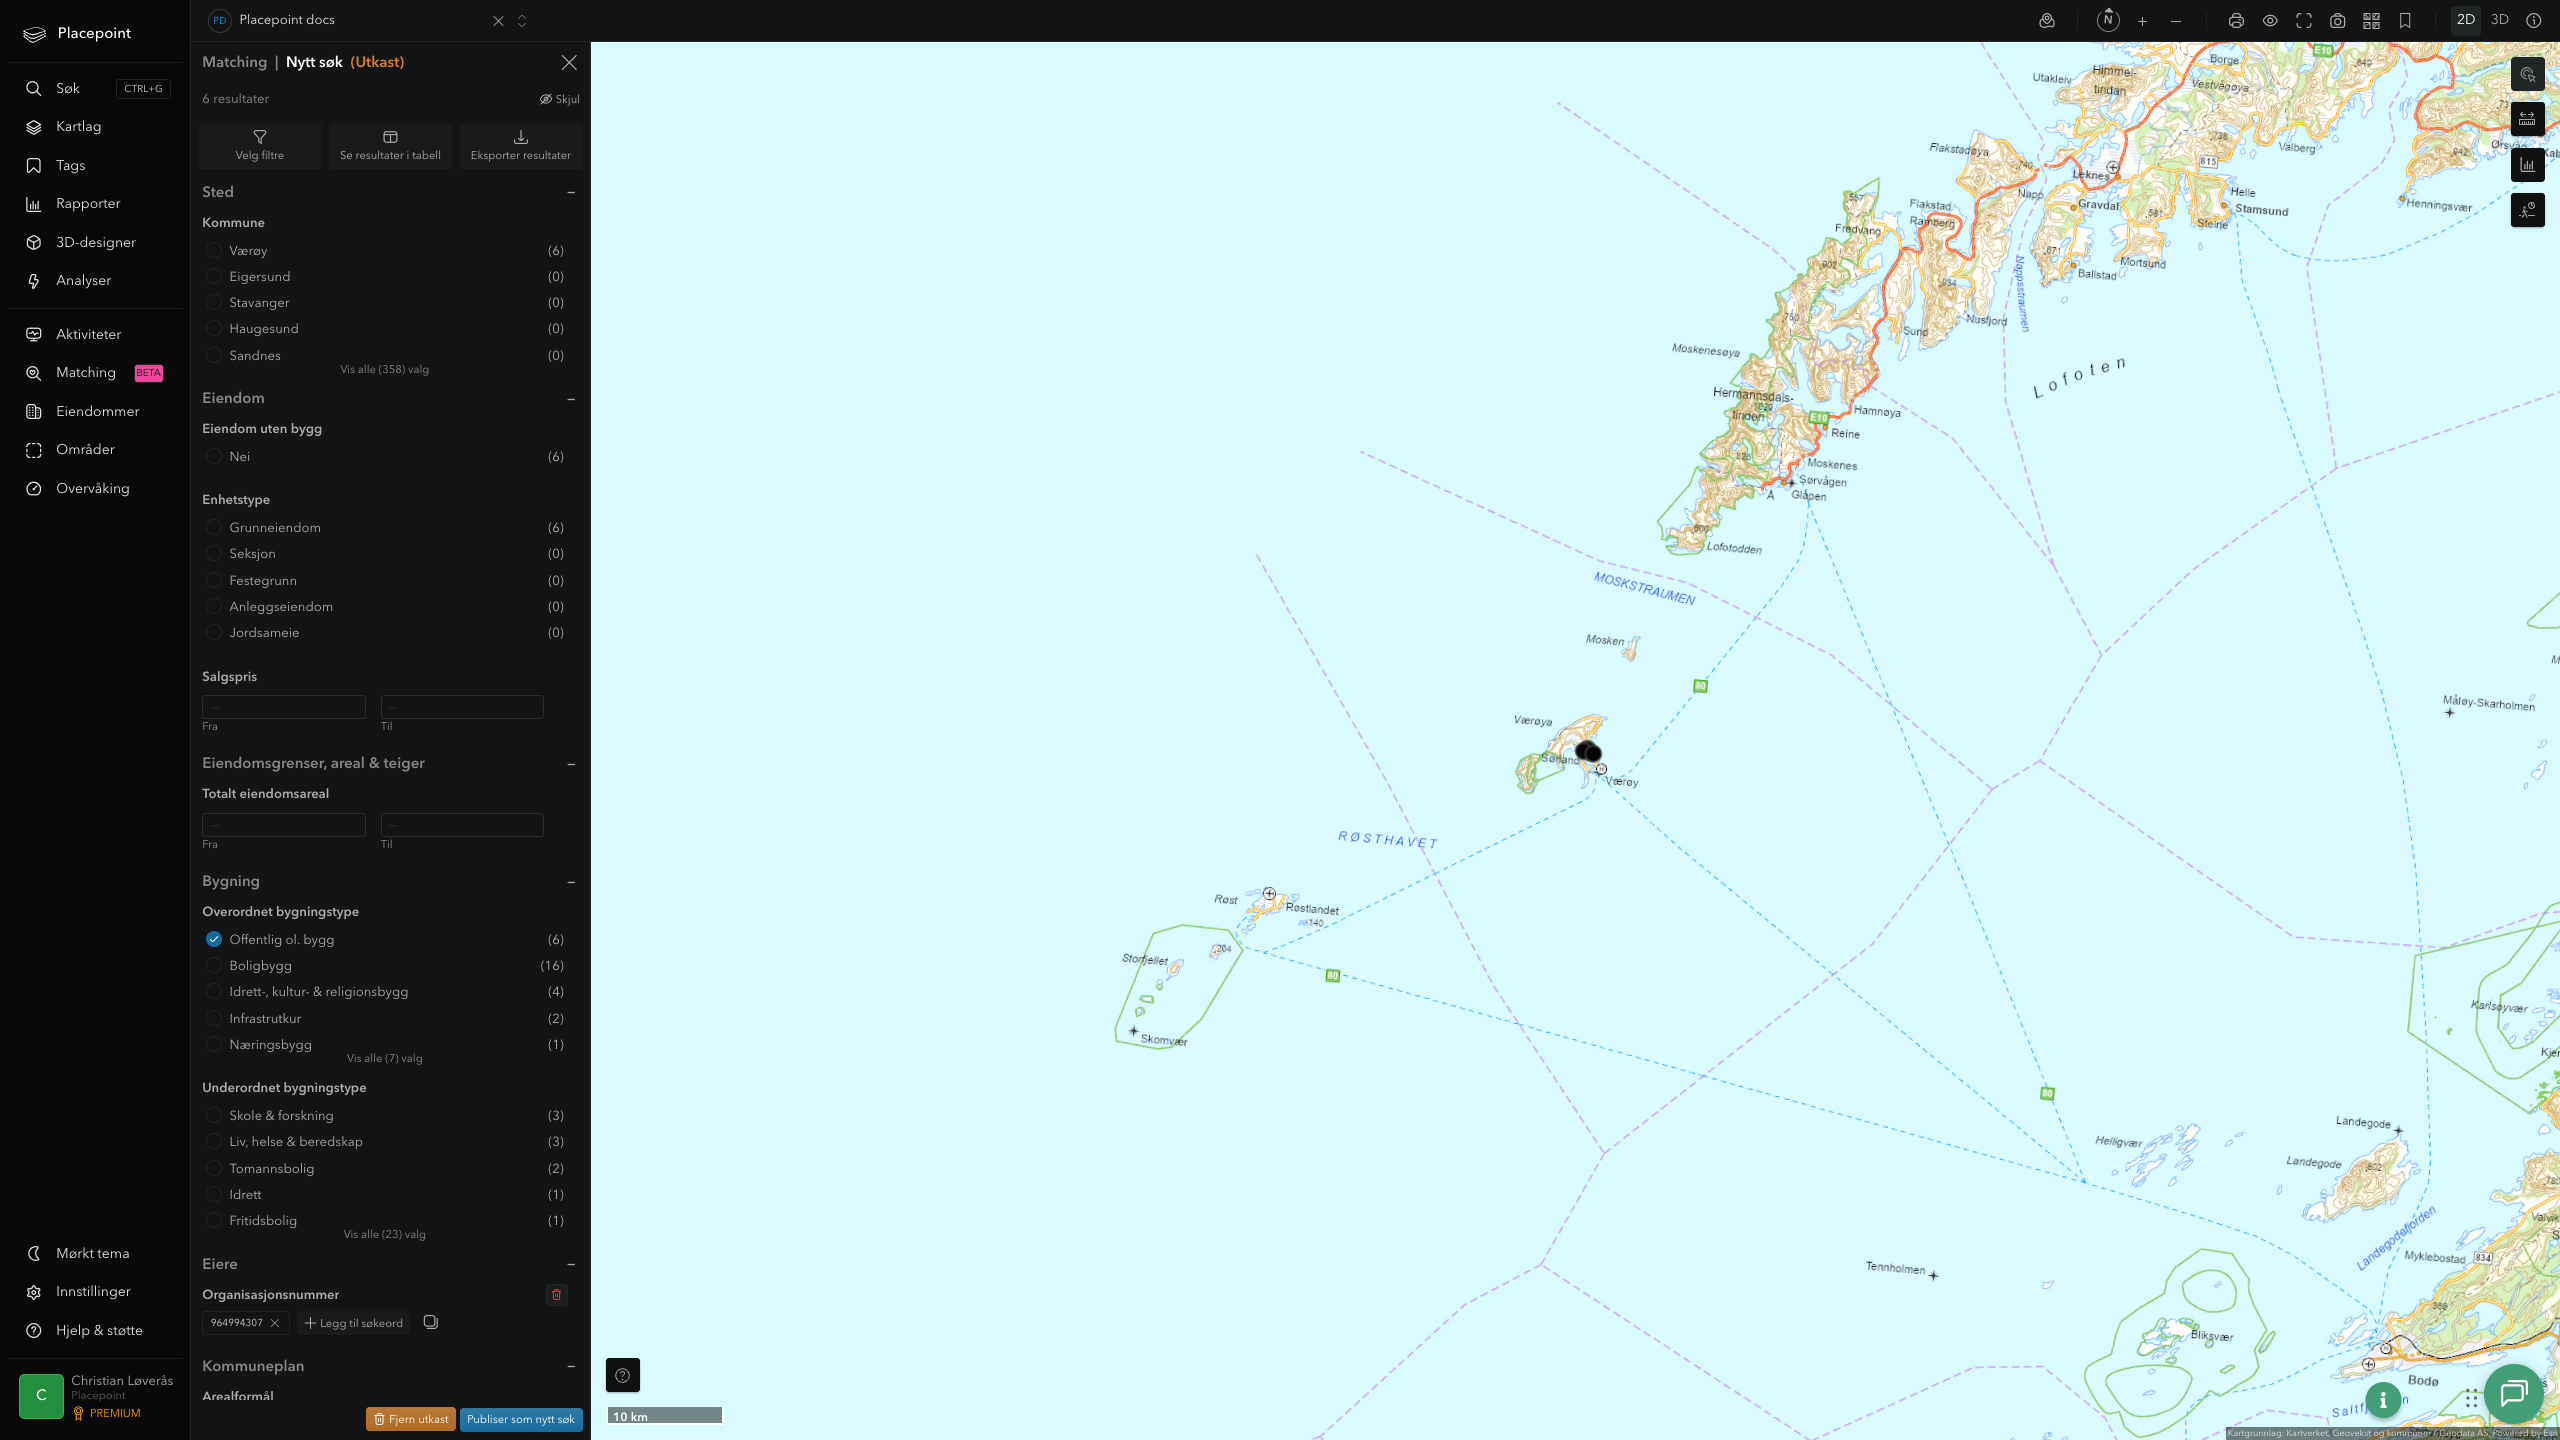
Task: Click Legg til søkeord button
Action: pos(354,1323)
